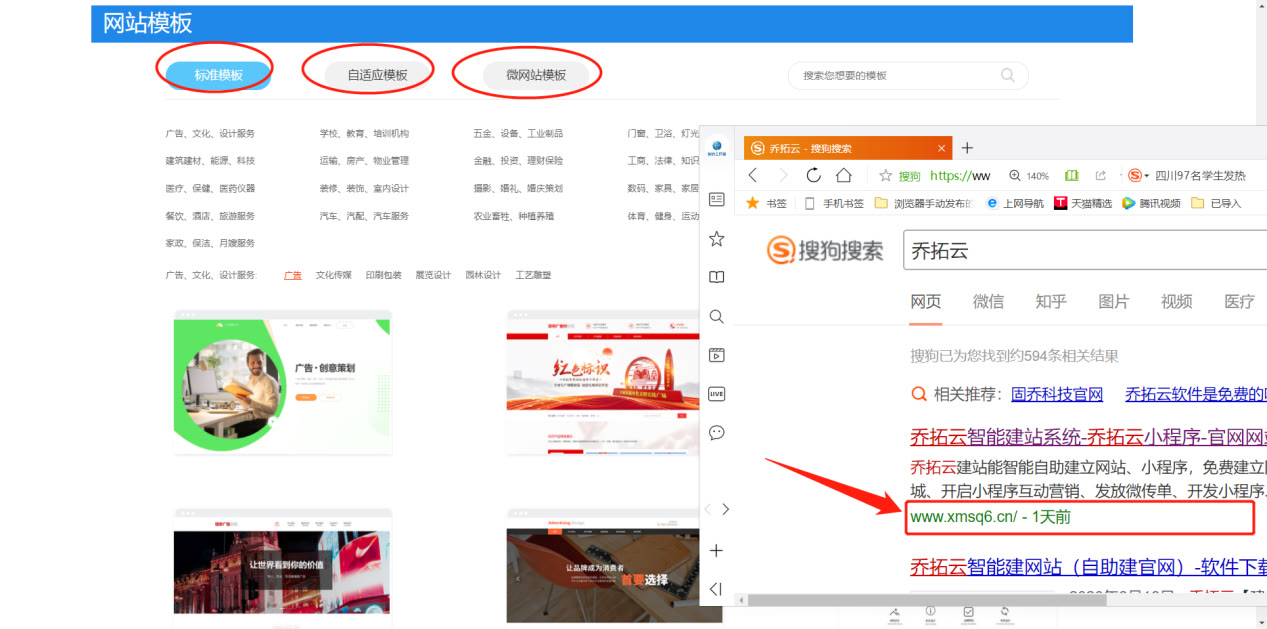Viewport: 1267px width, 629px height.
Task: Open the zoom level 140% dropdown
Action: (x=1030, y=175)
